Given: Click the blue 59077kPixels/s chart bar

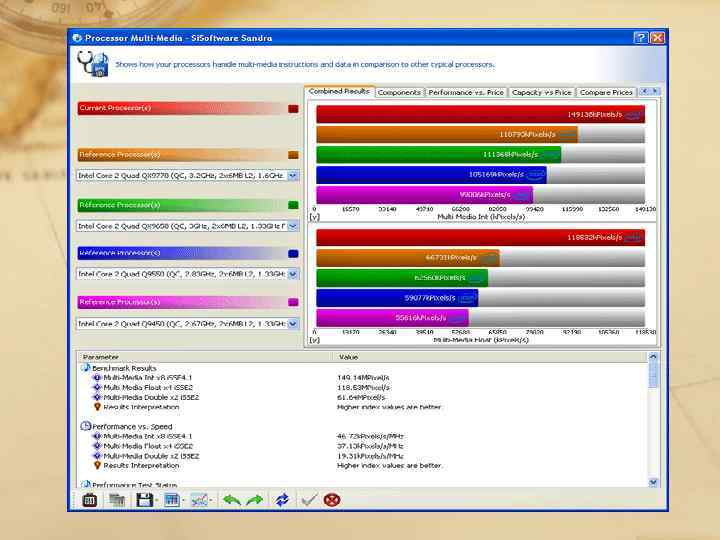Looking at the screenshot, I should pos(397,298).
